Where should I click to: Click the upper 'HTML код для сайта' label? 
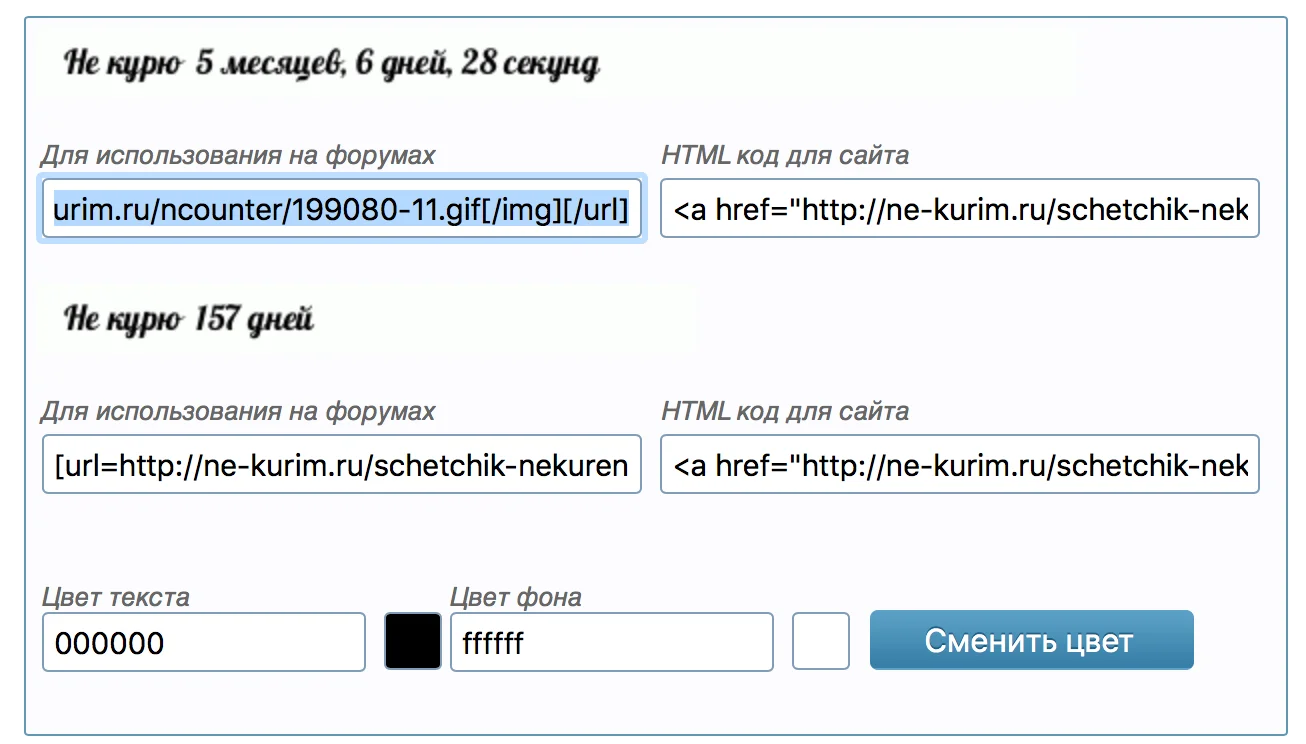tap(785, 155)
